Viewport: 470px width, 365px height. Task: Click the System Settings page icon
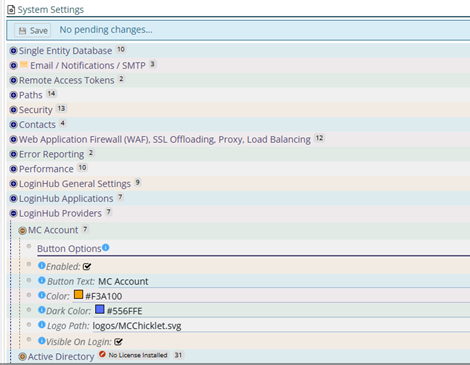click(x=11, y=10)
